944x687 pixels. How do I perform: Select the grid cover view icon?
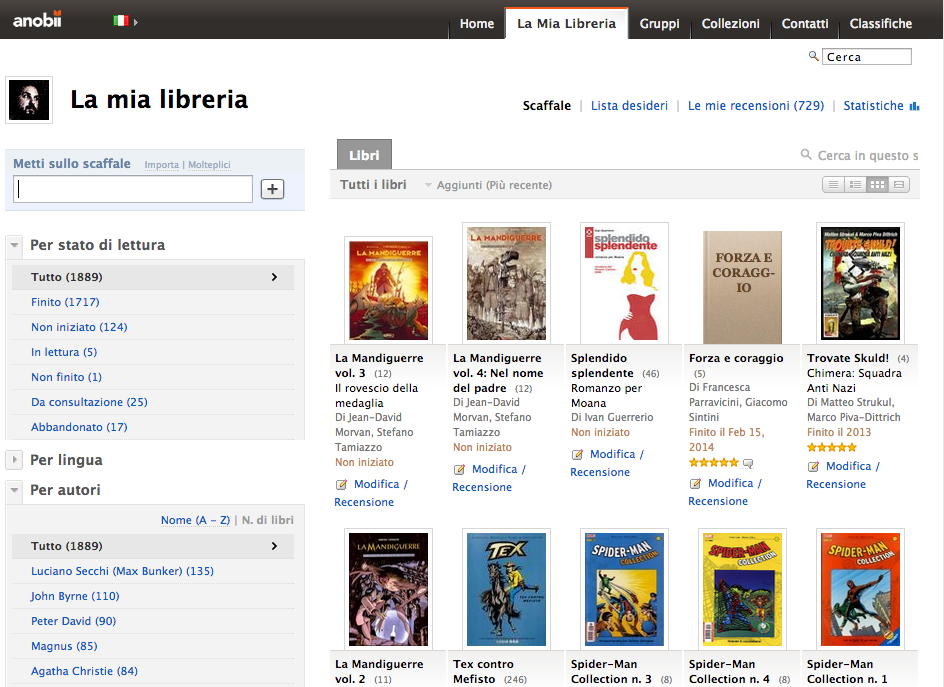click(x=877, y=185)
